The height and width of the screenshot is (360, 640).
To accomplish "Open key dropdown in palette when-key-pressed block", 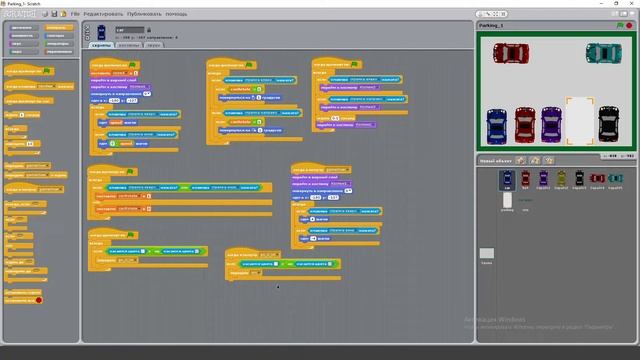I will coord(46,87).
